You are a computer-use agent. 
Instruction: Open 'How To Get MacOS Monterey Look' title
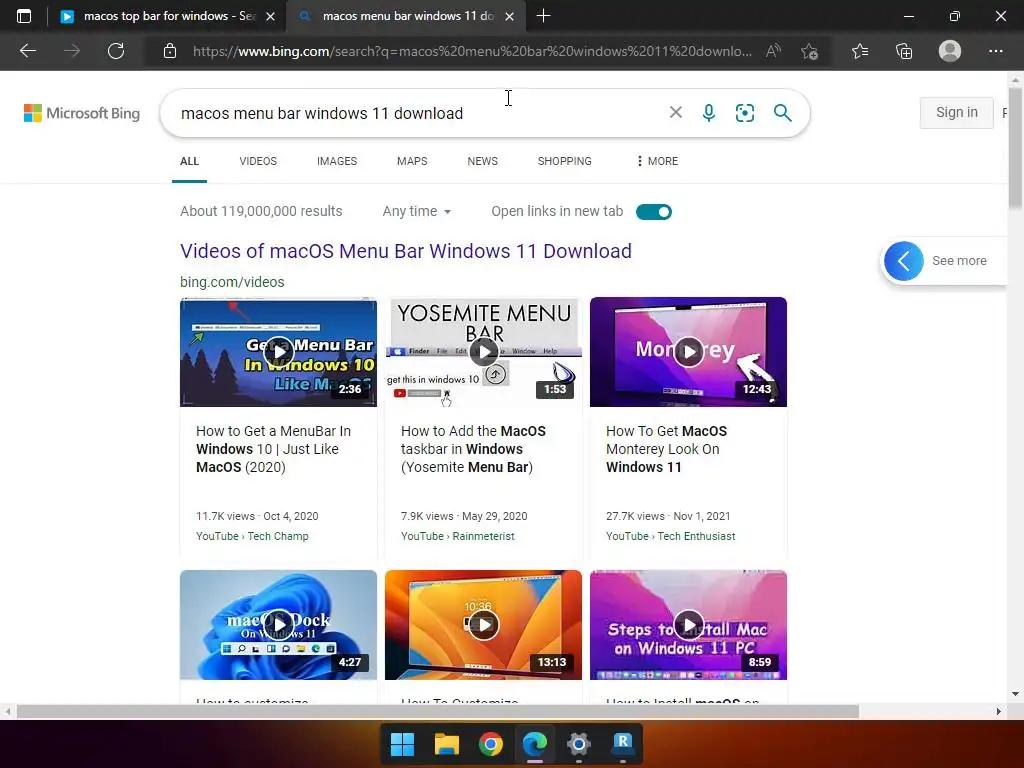coord(666,449)
